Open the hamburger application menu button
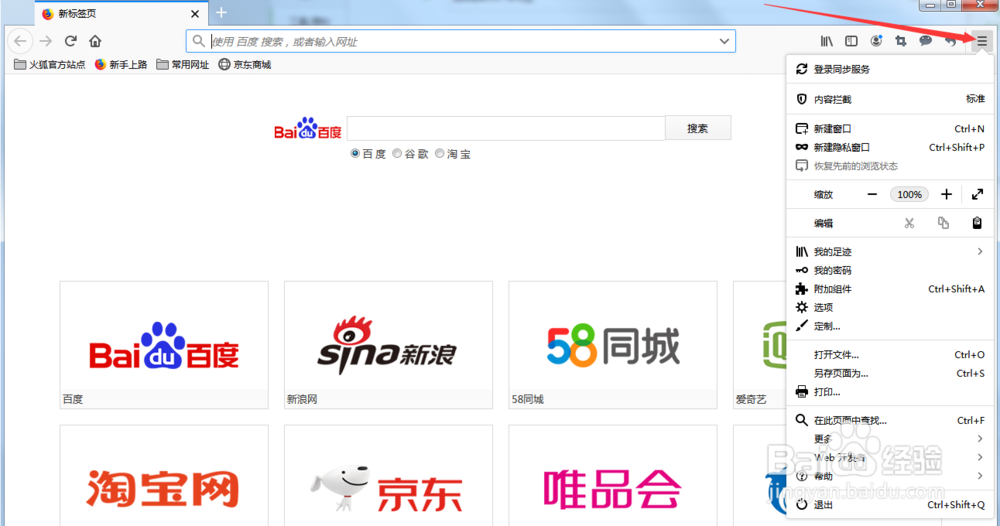Image resolution: width=1000 pixels, height=526 pixels. [x=982, y=41]
